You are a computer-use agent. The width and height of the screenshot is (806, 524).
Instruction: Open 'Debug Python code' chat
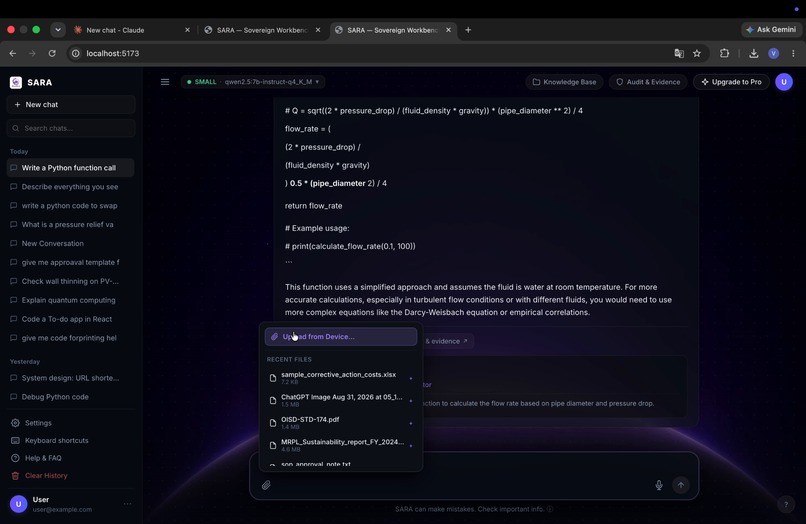[71, 397]
